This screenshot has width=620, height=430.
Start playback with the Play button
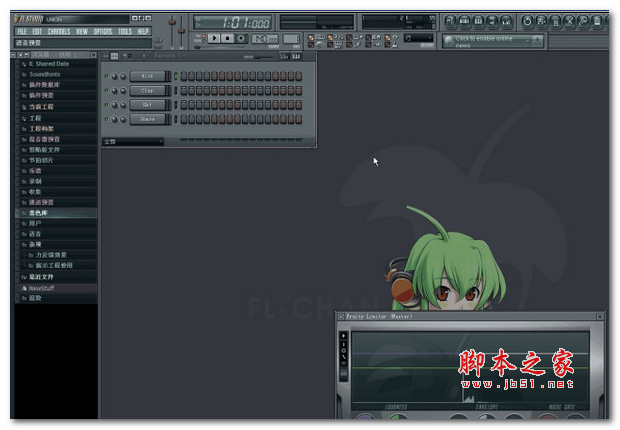tap(214, 38)
